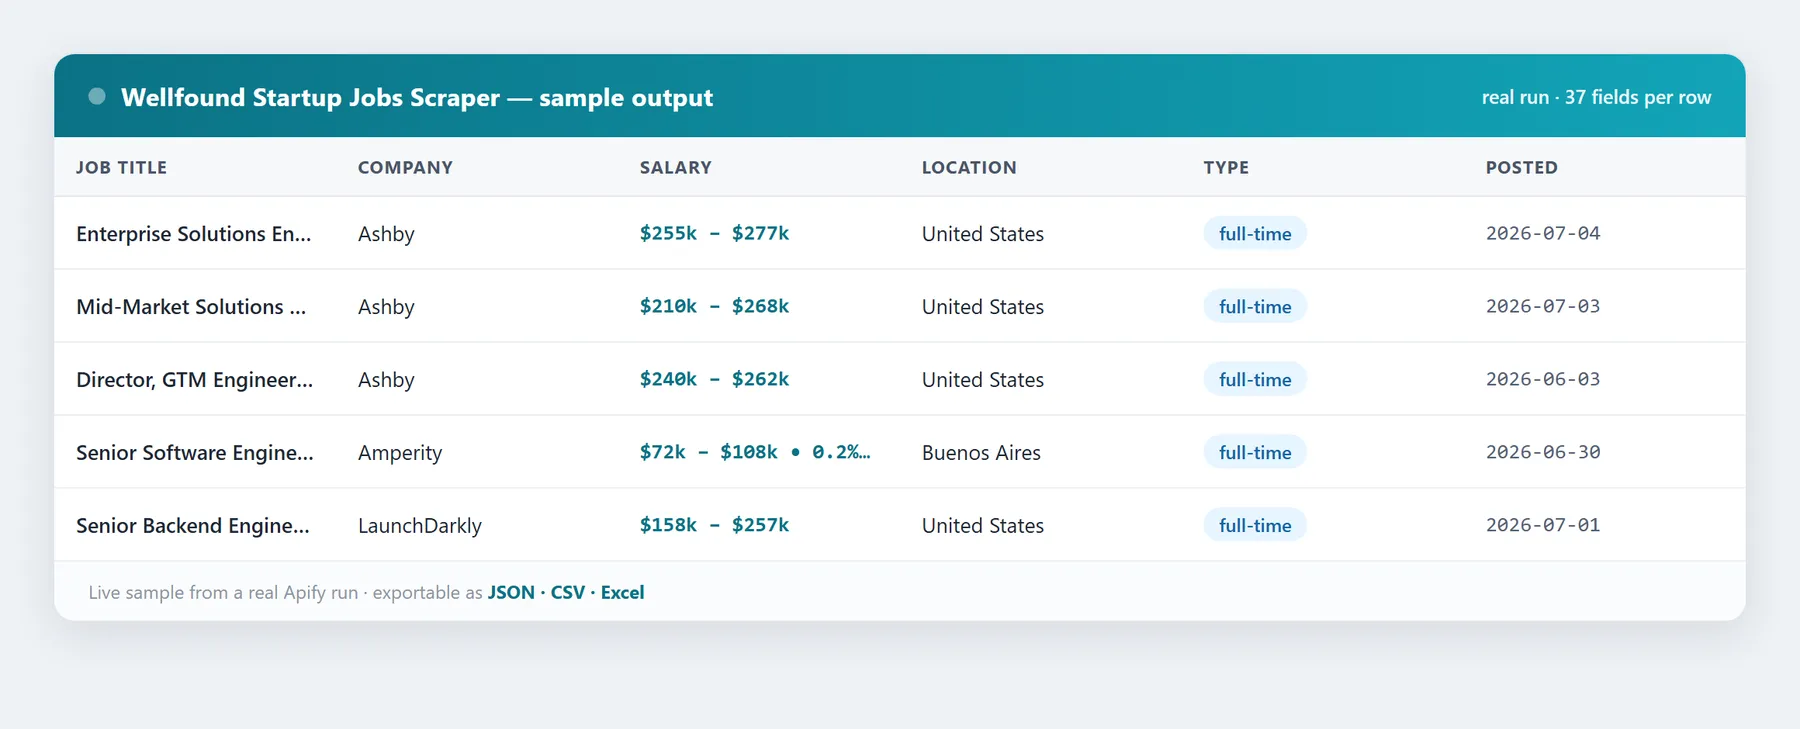The height and width of the screenshot is (729, 1800).
Task: Click the $72k – $108k salary with equity
Action: (755, 452)
